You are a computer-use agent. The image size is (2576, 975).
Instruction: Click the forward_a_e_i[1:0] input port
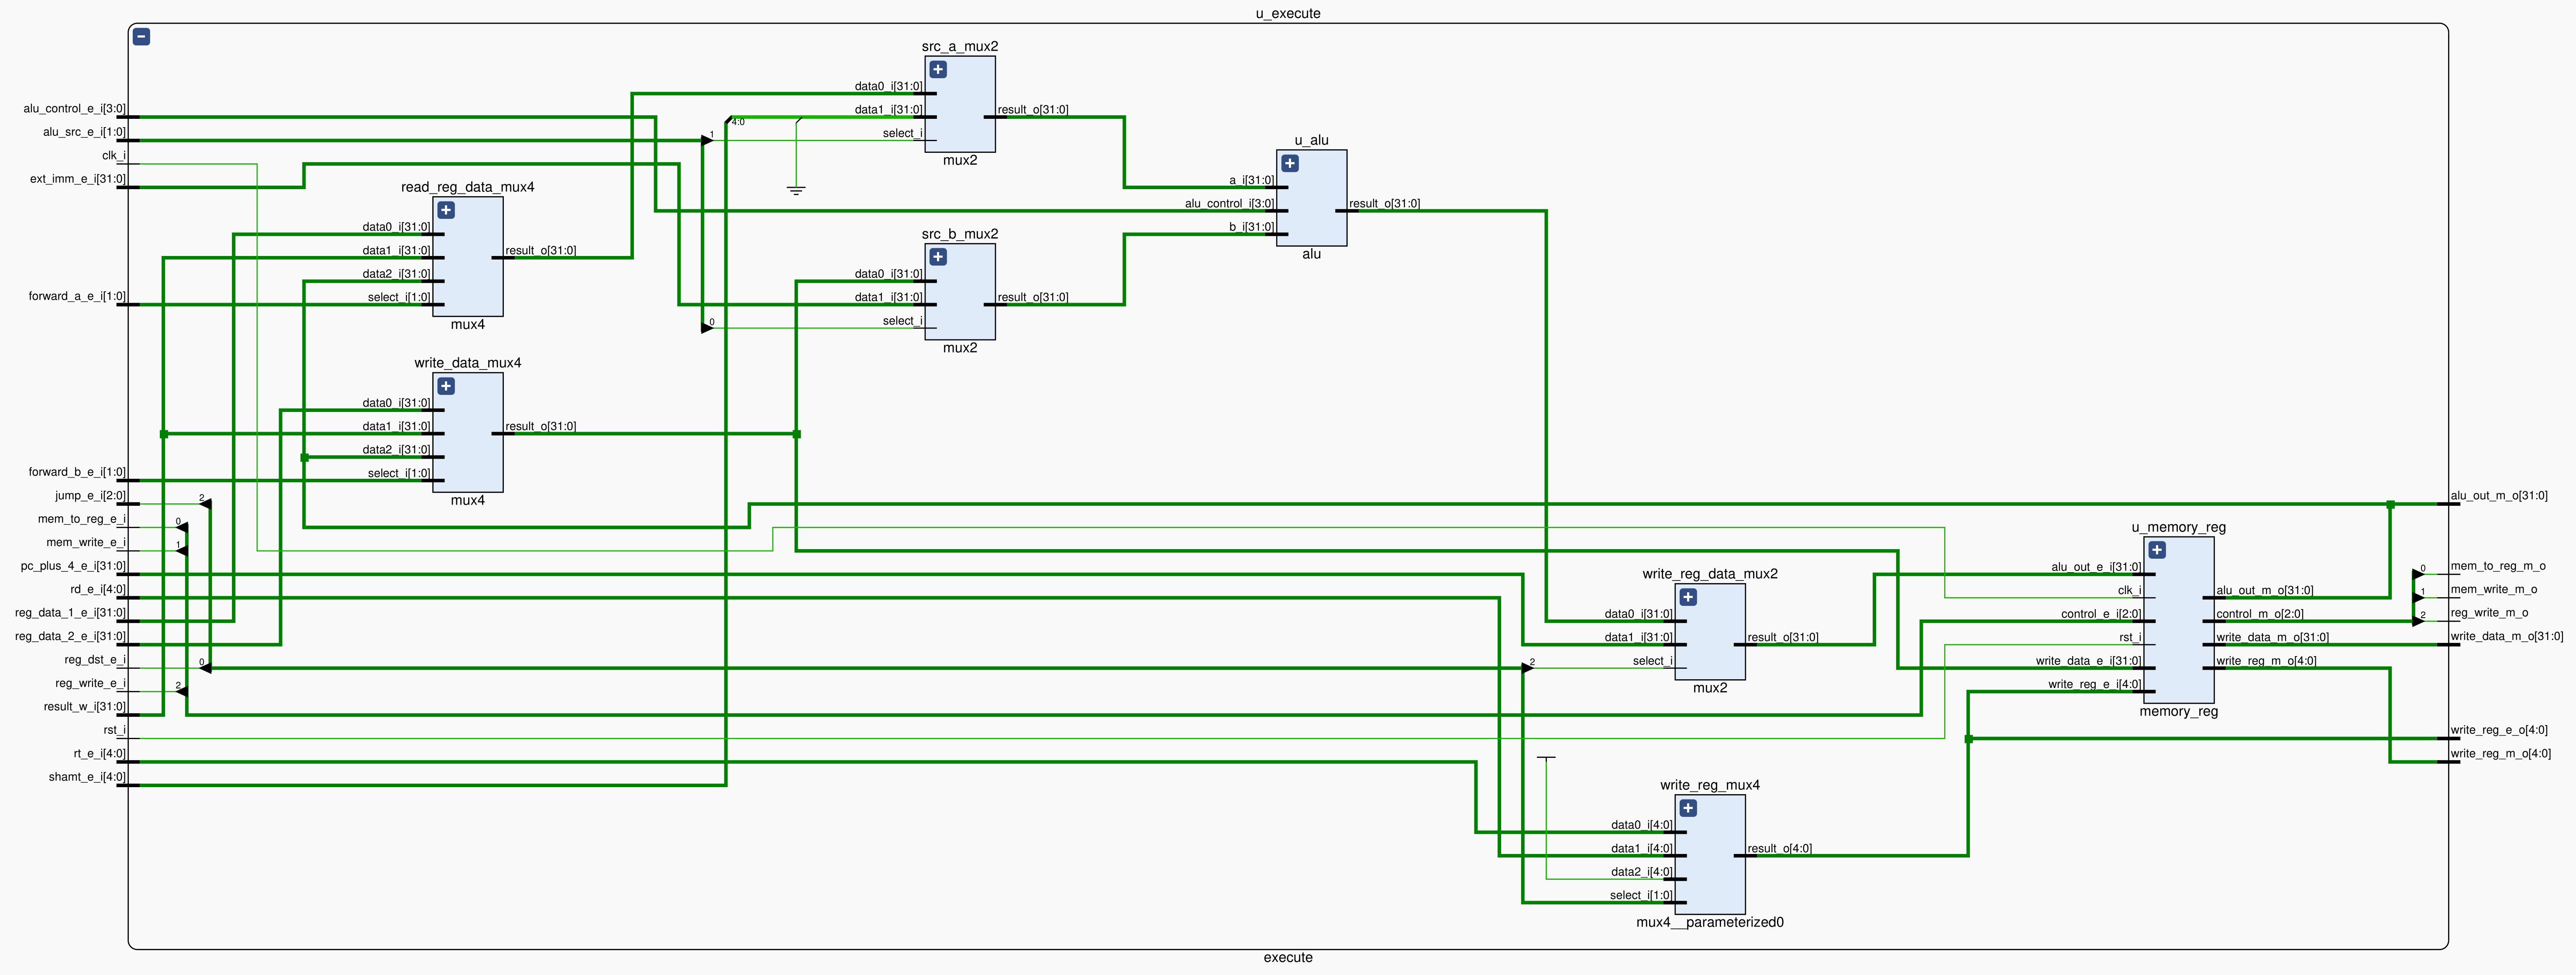(77, 296)
